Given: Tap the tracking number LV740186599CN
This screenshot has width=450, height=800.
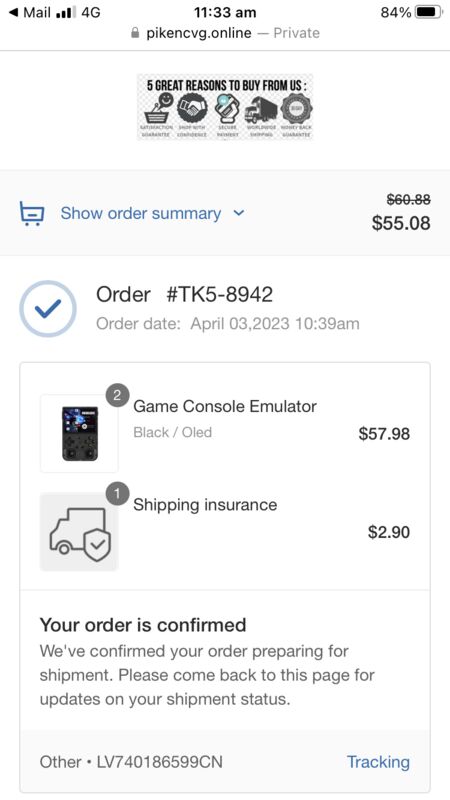Looking at the screenshot, I should tap(160, 762).
